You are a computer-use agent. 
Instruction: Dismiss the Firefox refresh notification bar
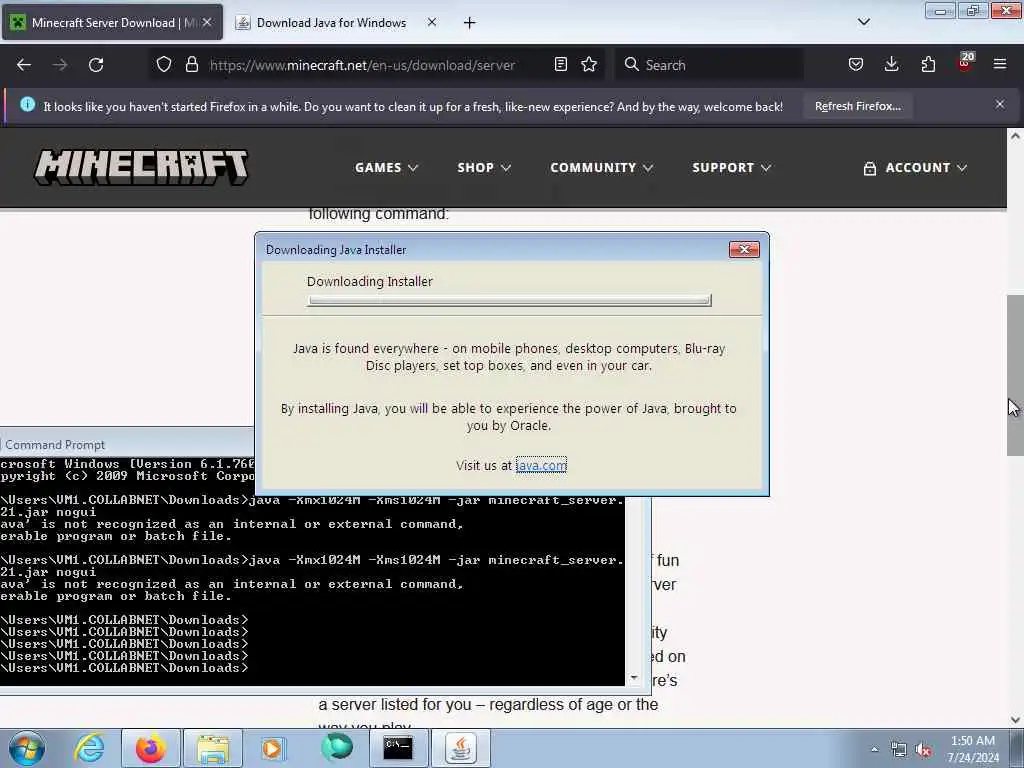pyautogui.click(x=1000, y=104)
